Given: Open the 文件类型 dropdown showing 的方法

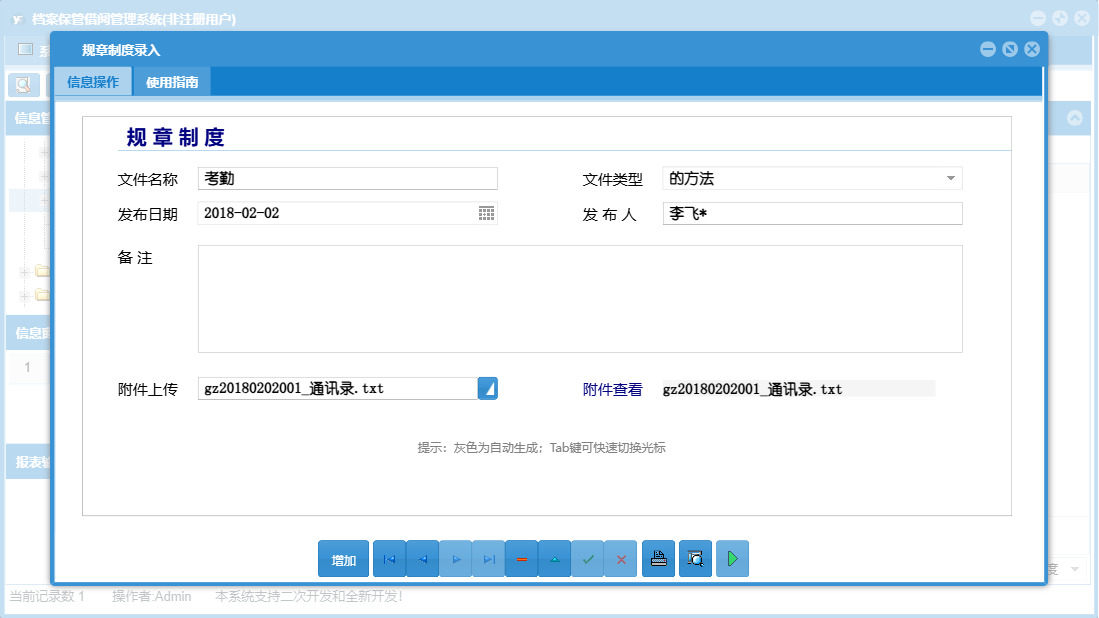Looking at the screenshot, I should 950,177.
